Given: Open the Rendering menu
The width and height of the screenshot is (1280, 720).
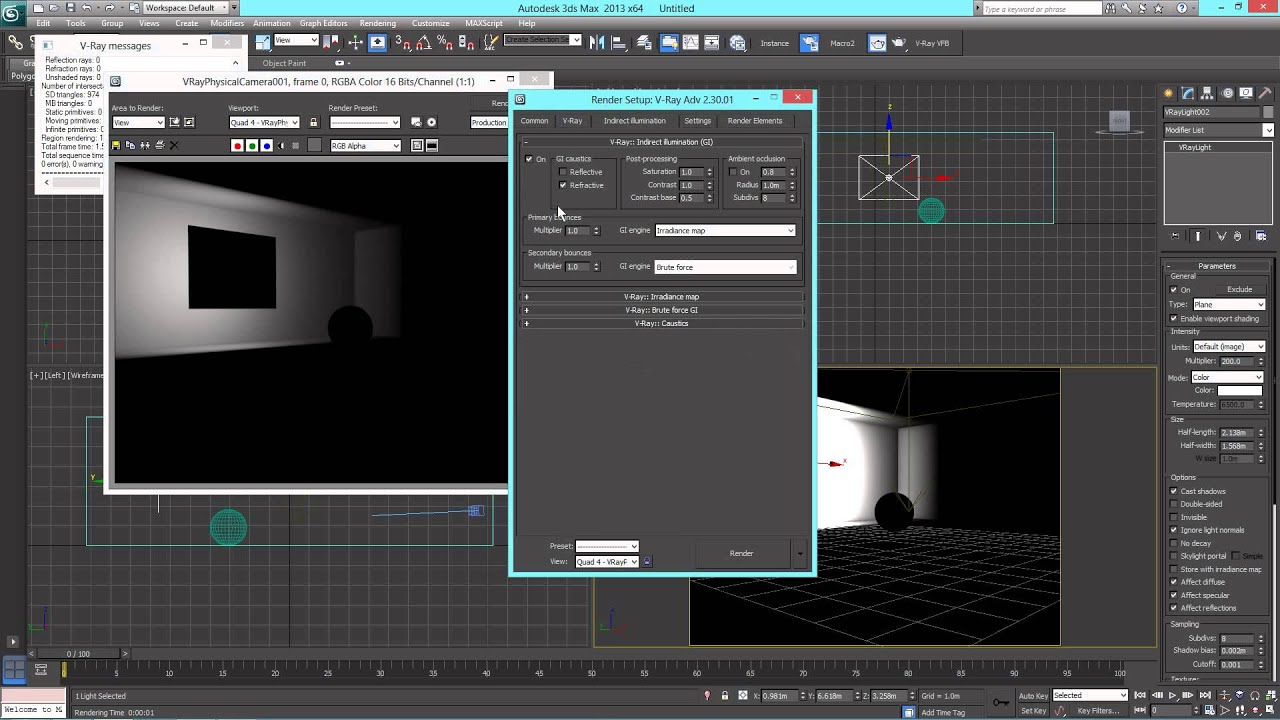Looking at the screenshot, I should [x=377, y=23].
